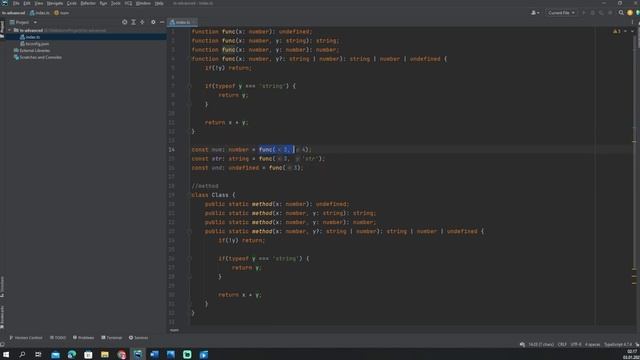Collapse the ts-advanced project root folder

(9, 30)
